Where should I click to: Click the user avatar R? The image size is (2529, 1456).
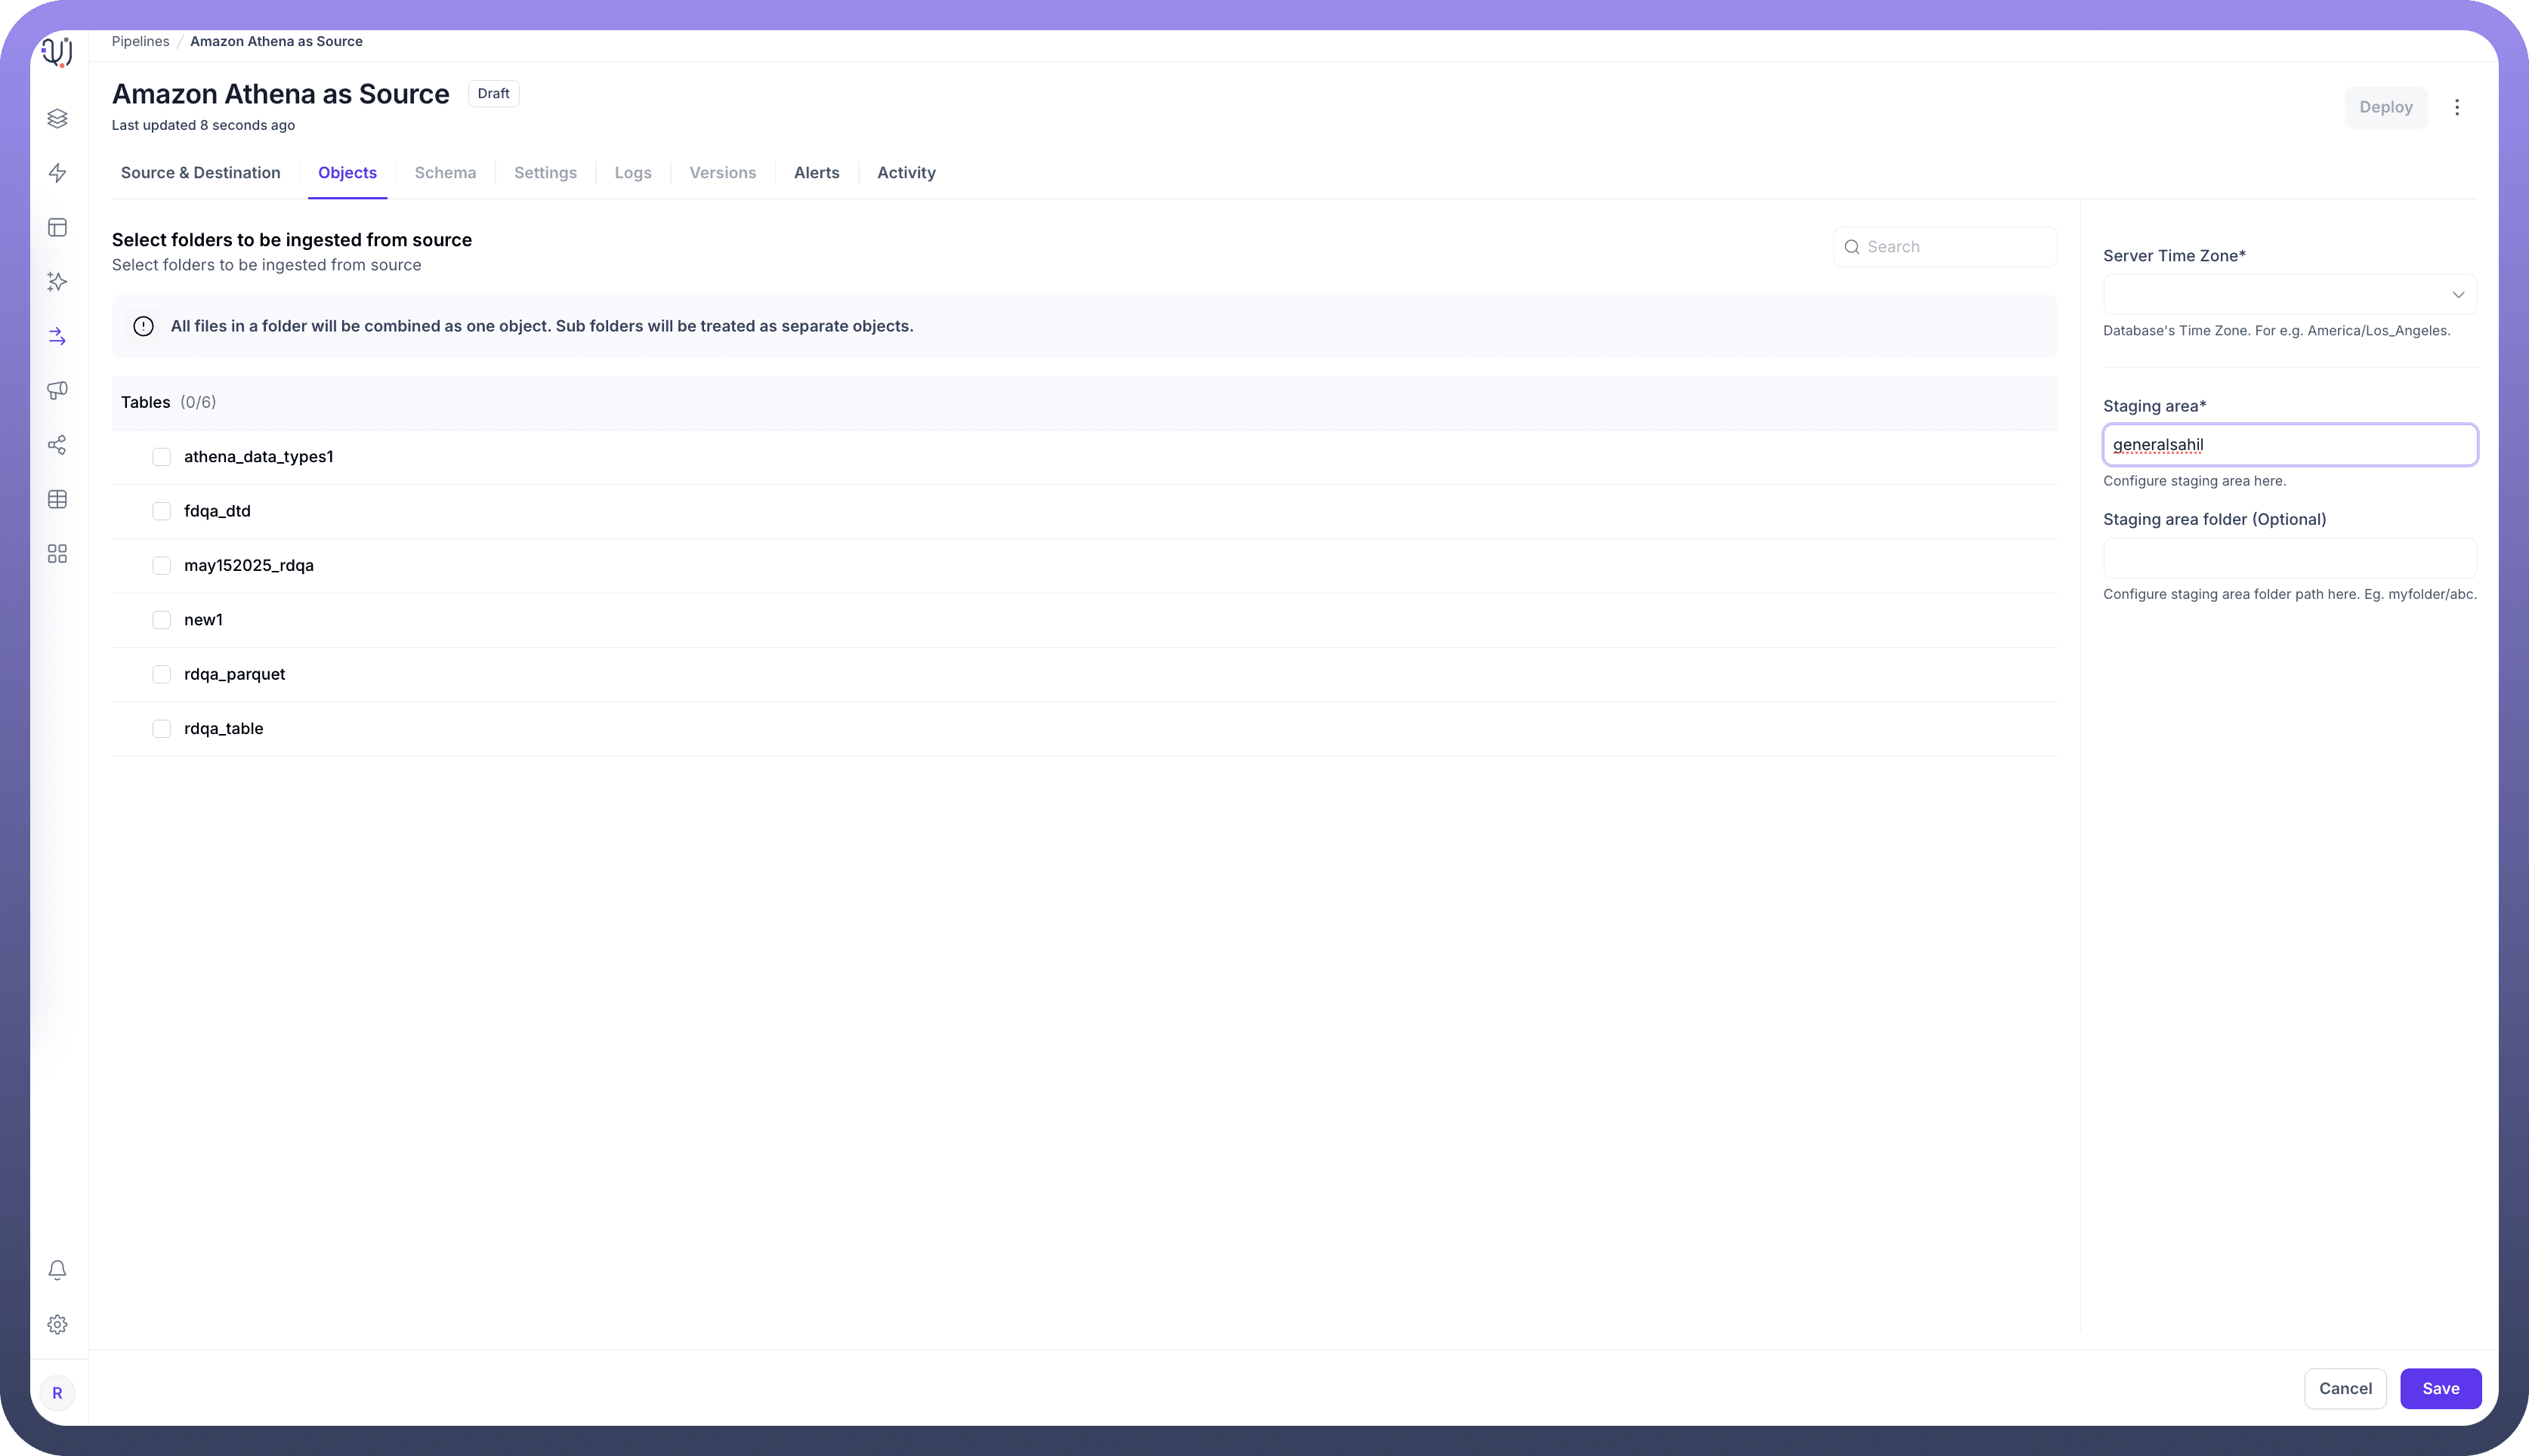click(x=57, y=1393)
